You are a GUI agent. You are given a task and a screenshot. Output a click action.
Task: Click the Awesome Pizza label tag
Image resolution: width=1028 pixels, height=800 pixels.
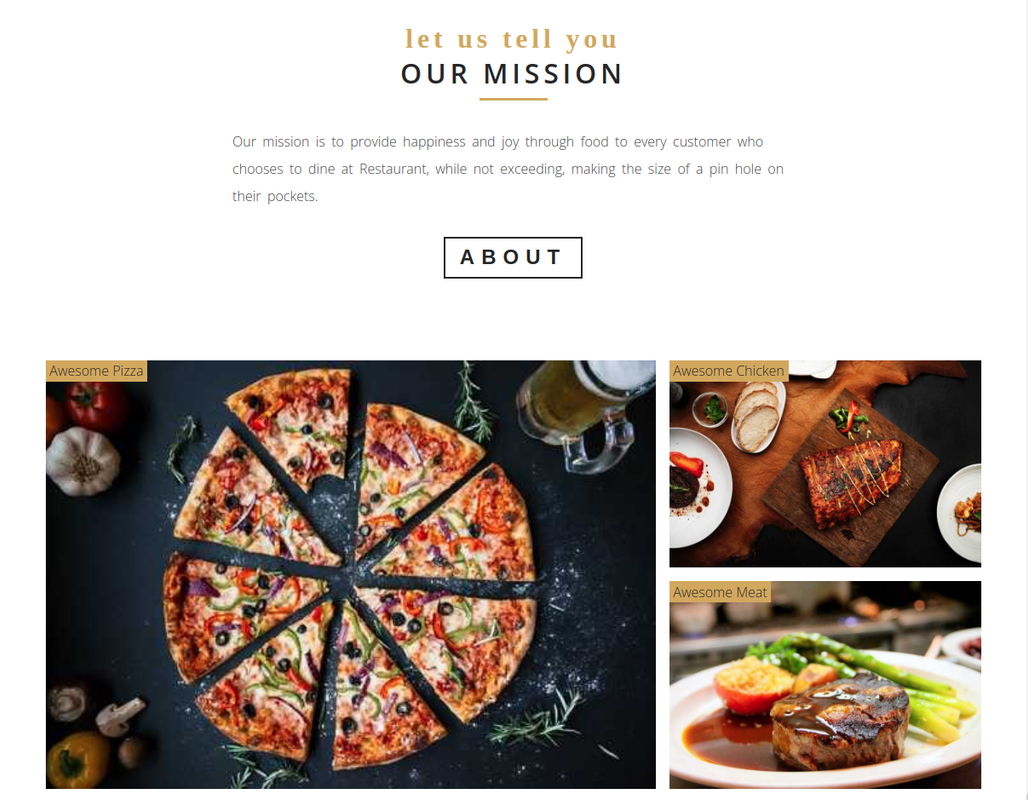96,370
